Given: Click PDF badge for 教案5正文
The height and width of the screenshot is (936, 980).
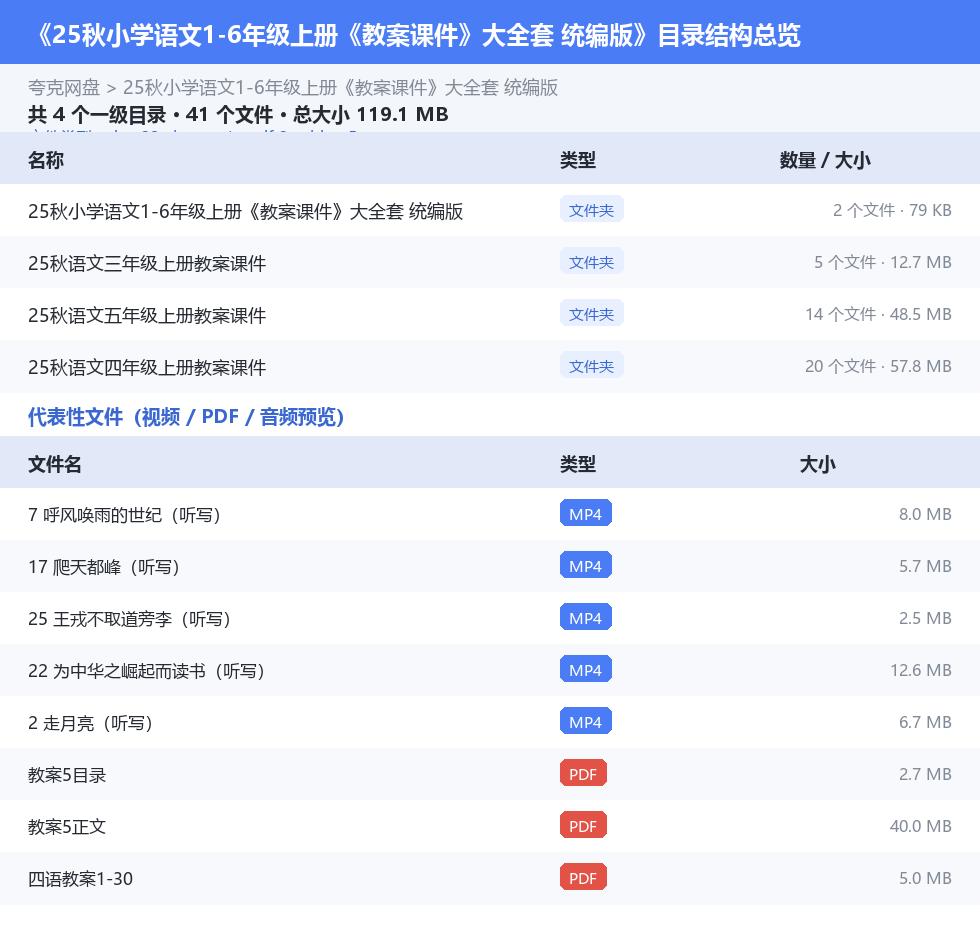Looking at the screenshot, I should coord(583,825).
